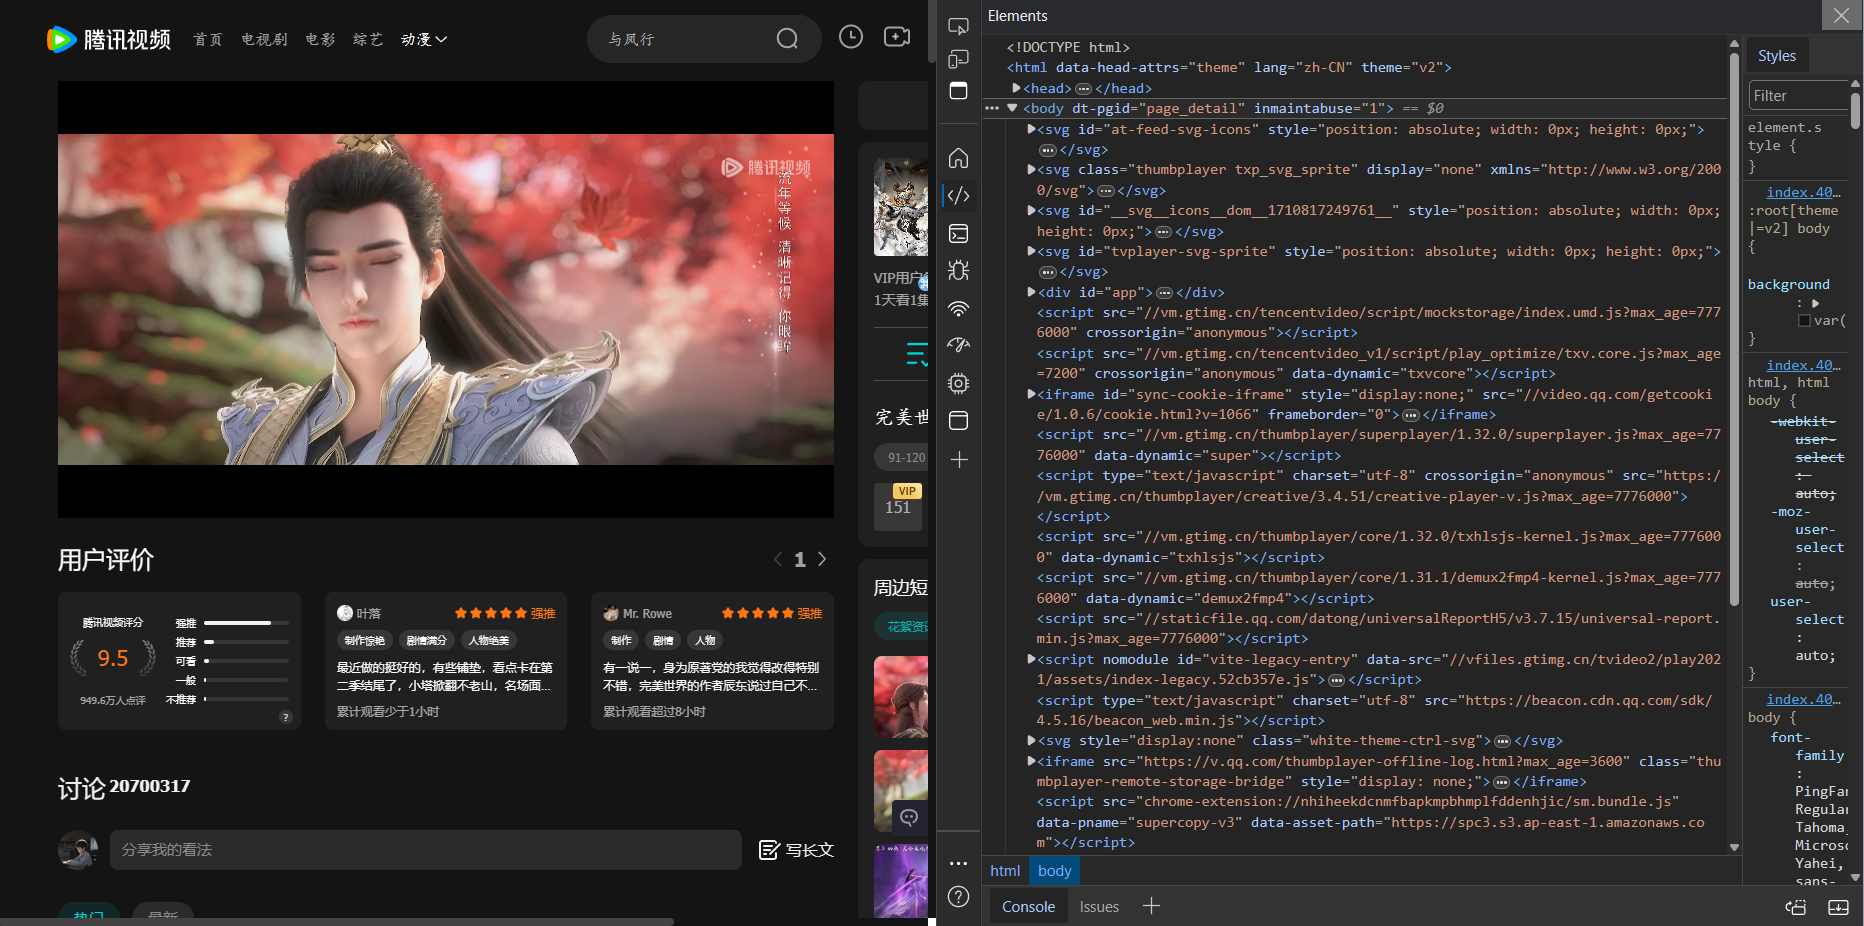Click the collapse drawer icon at bottom right
This screenshot has height=926, width=1864.
(x=1838, y=907)
